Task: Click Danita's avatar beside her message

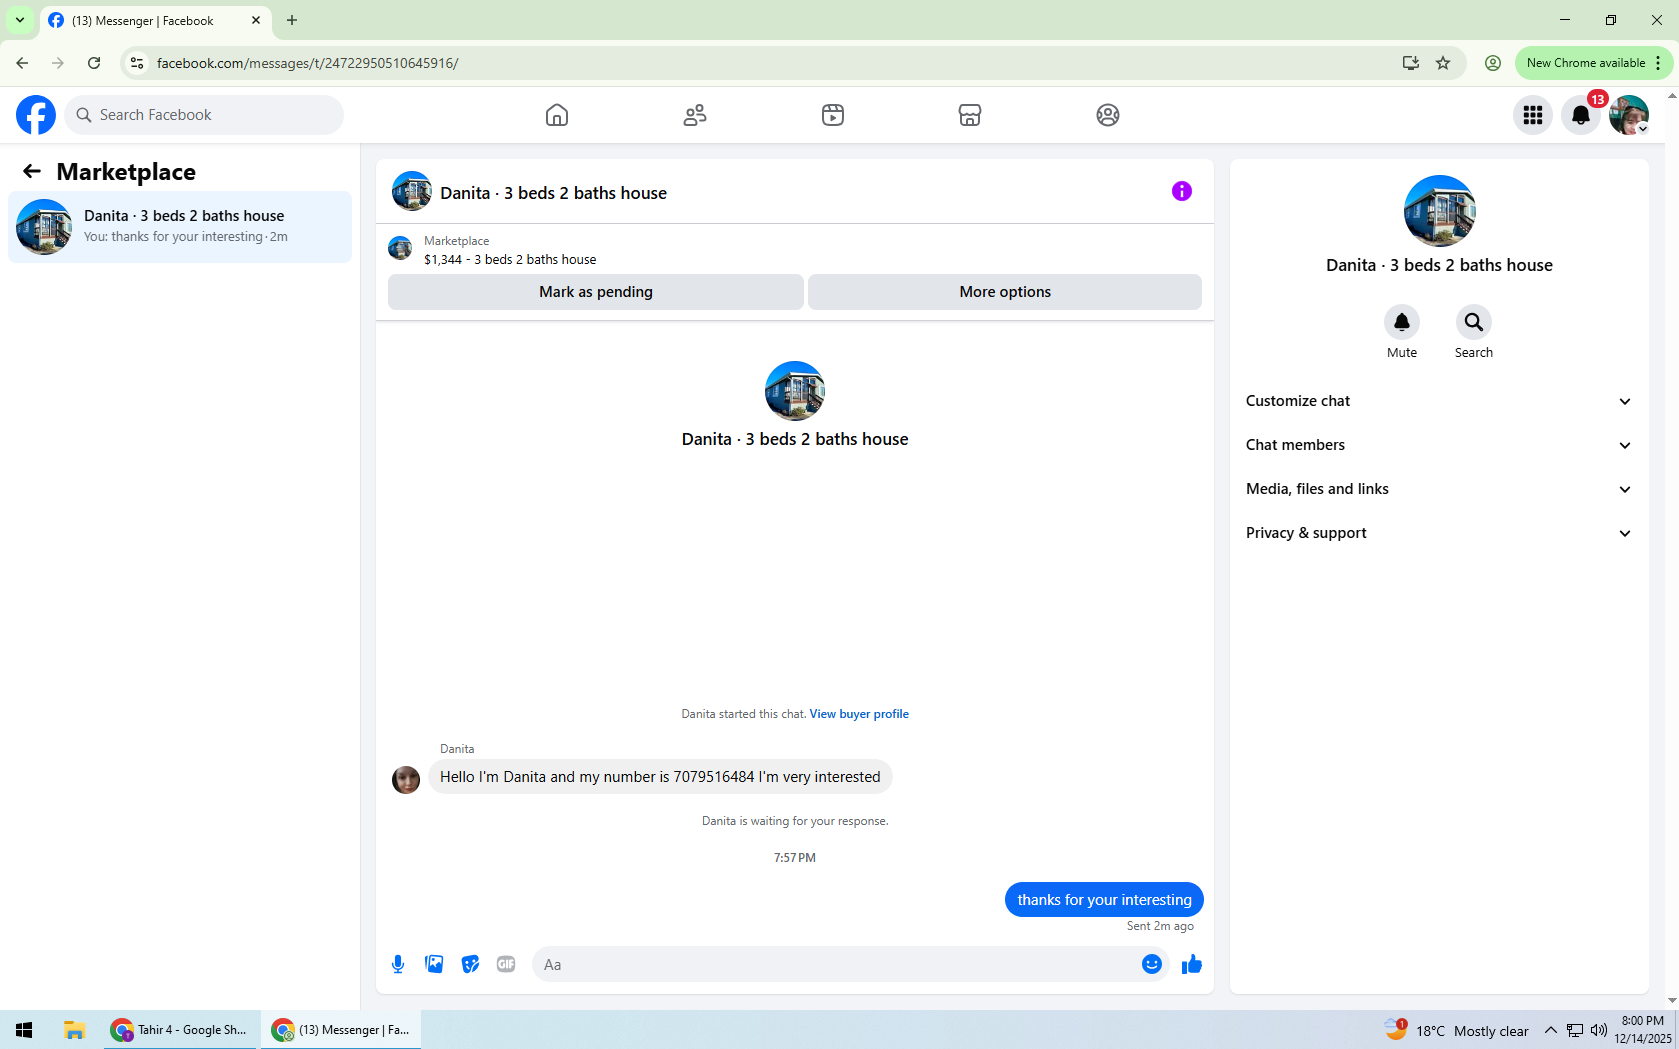Action: [x=406, y=780]
